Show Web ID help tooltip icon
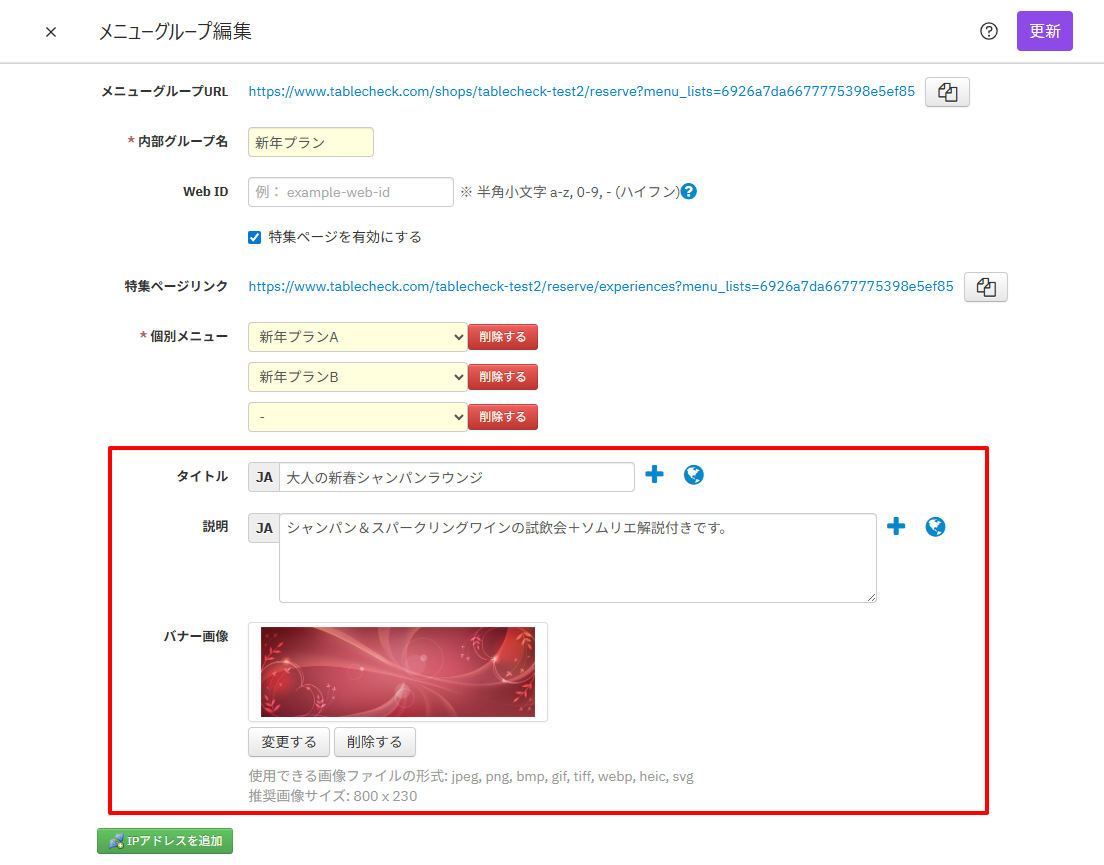Image resolution: width=1104 pixels, height=865 pixels. tap(689, 191)
